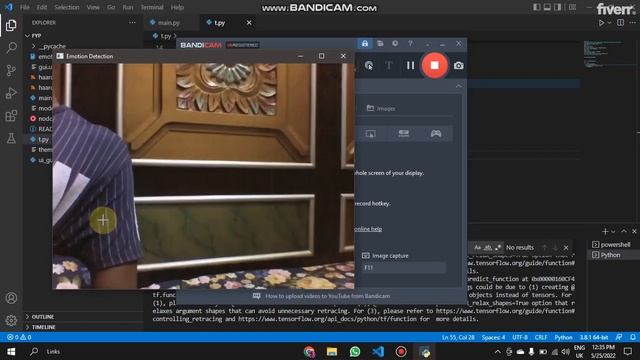Close the terminal find widget
Image resolution: width=640 pixels, height=360 pixels.
[566, 247]
